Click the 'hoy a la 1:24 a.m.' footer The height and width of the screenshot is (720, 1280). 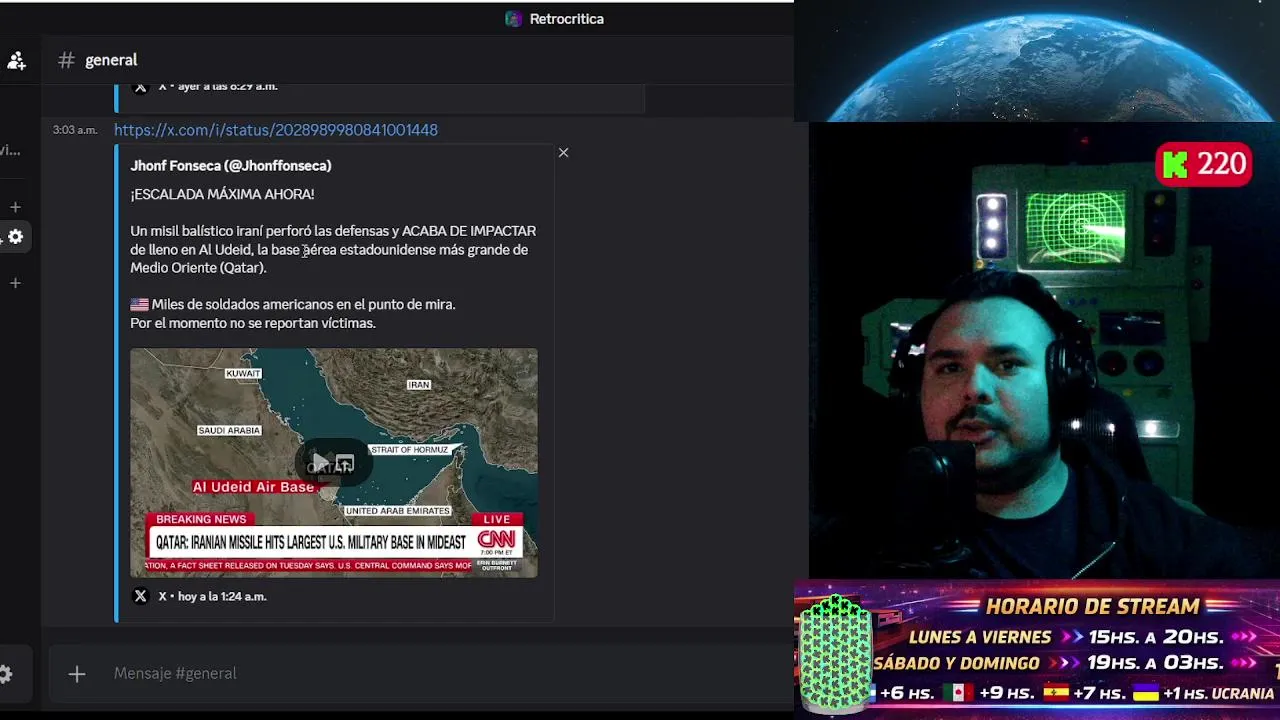pos(222,596)
